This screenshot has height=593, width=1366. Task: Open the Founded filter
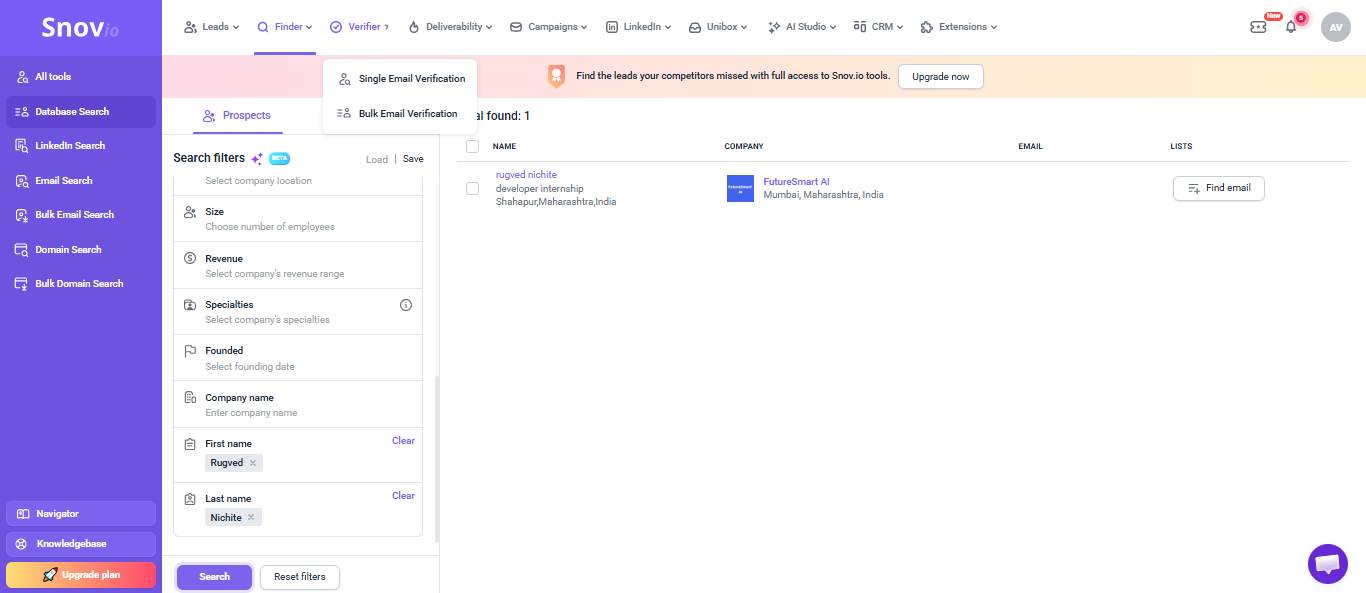(x=298, y=358)
